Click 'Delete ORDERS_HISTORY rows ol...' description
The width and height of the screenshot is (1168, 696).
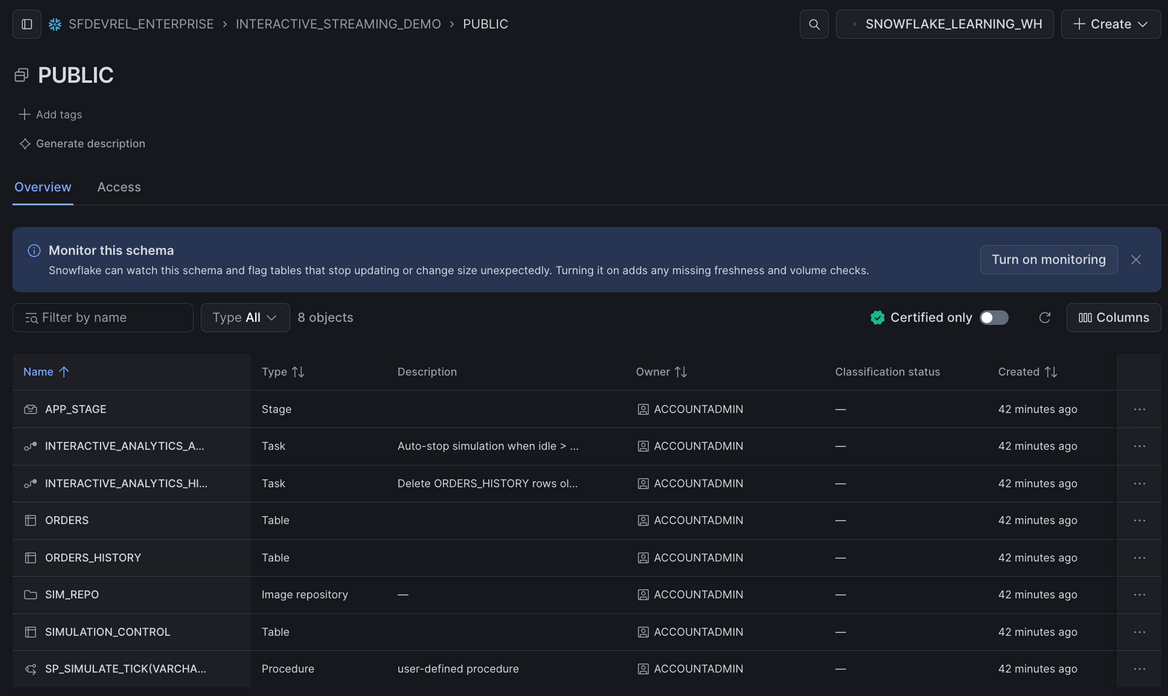(x=487, y=484)
